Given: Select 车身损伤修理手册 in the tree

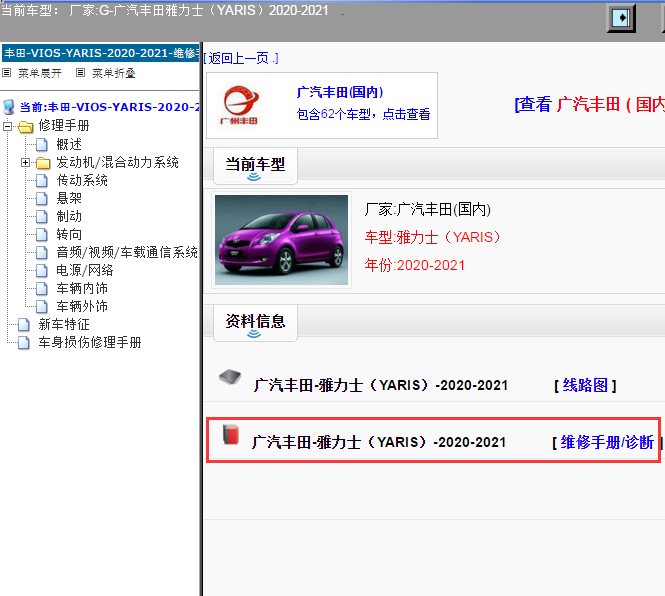Looking at the screenshot, I should click(x=90, y=343).
